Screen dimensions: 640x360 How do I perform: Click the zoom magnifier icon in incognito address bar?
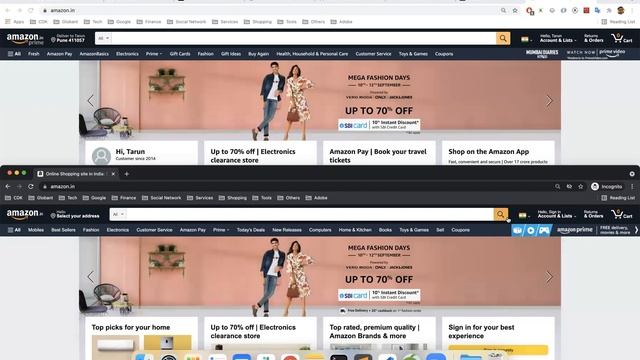coord(558,187)
